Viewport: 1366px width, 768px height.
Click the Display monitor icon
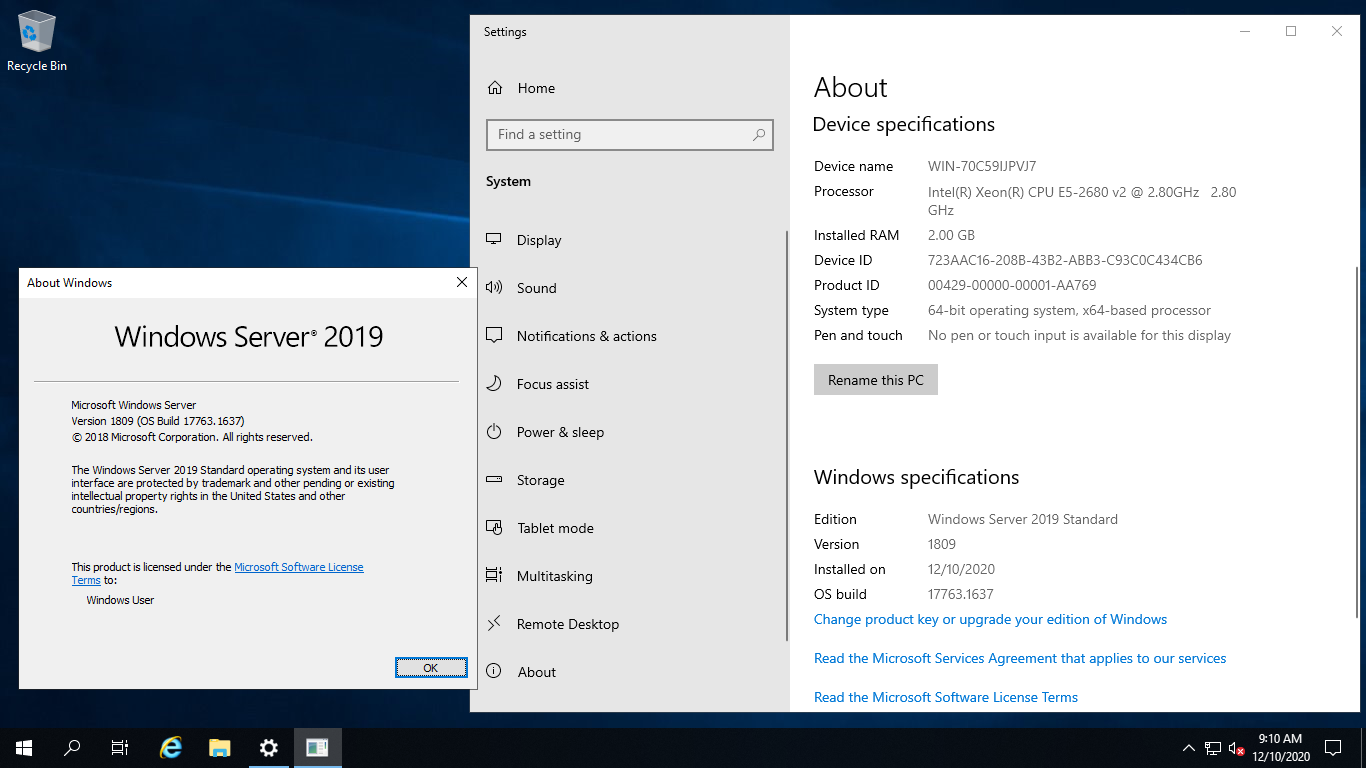click(x=494, y=240)
